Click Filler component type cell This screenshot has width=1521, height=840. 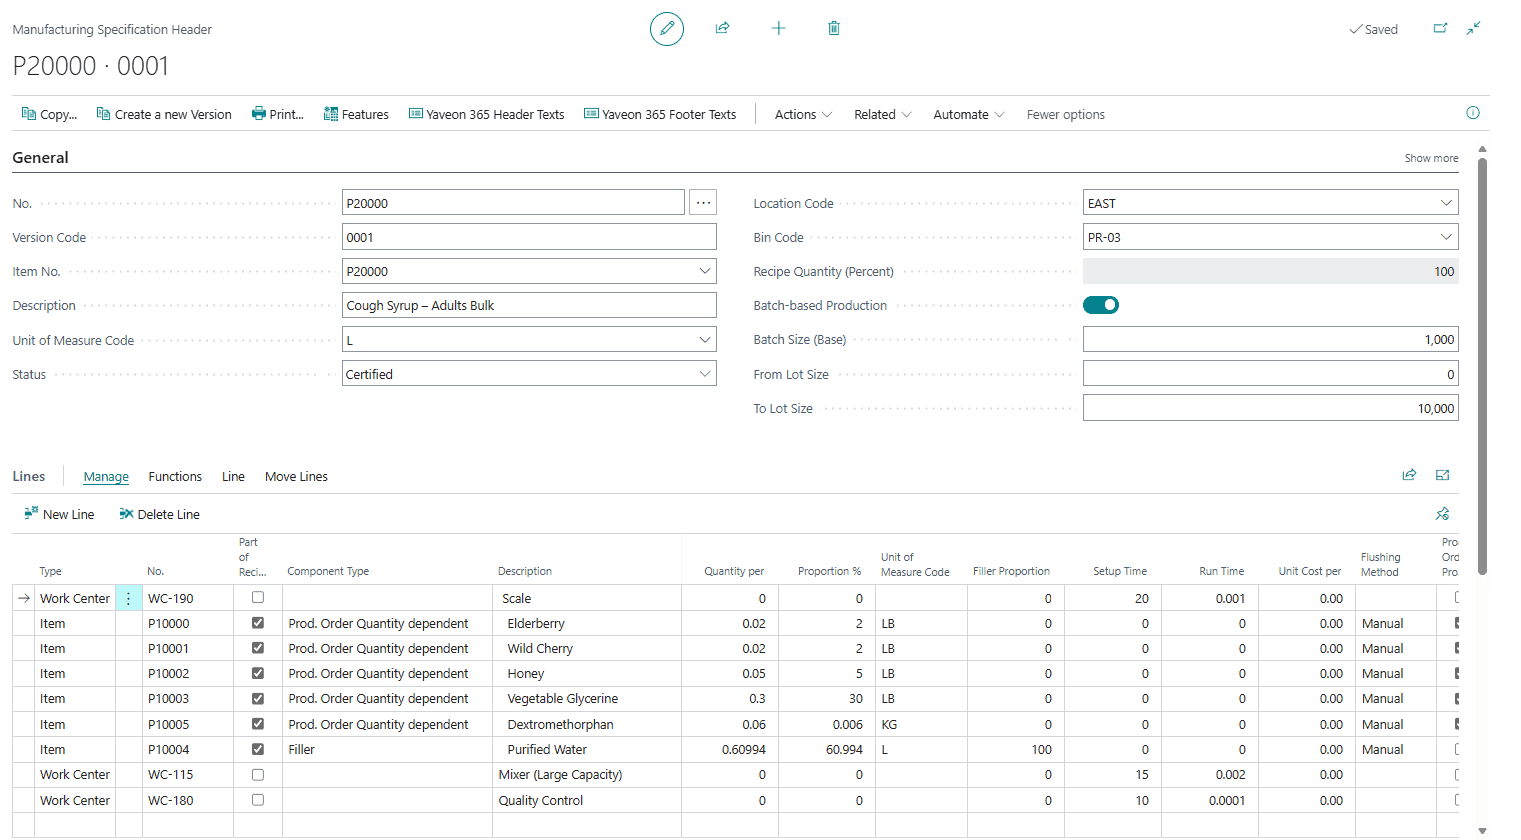tap(387, 749)
